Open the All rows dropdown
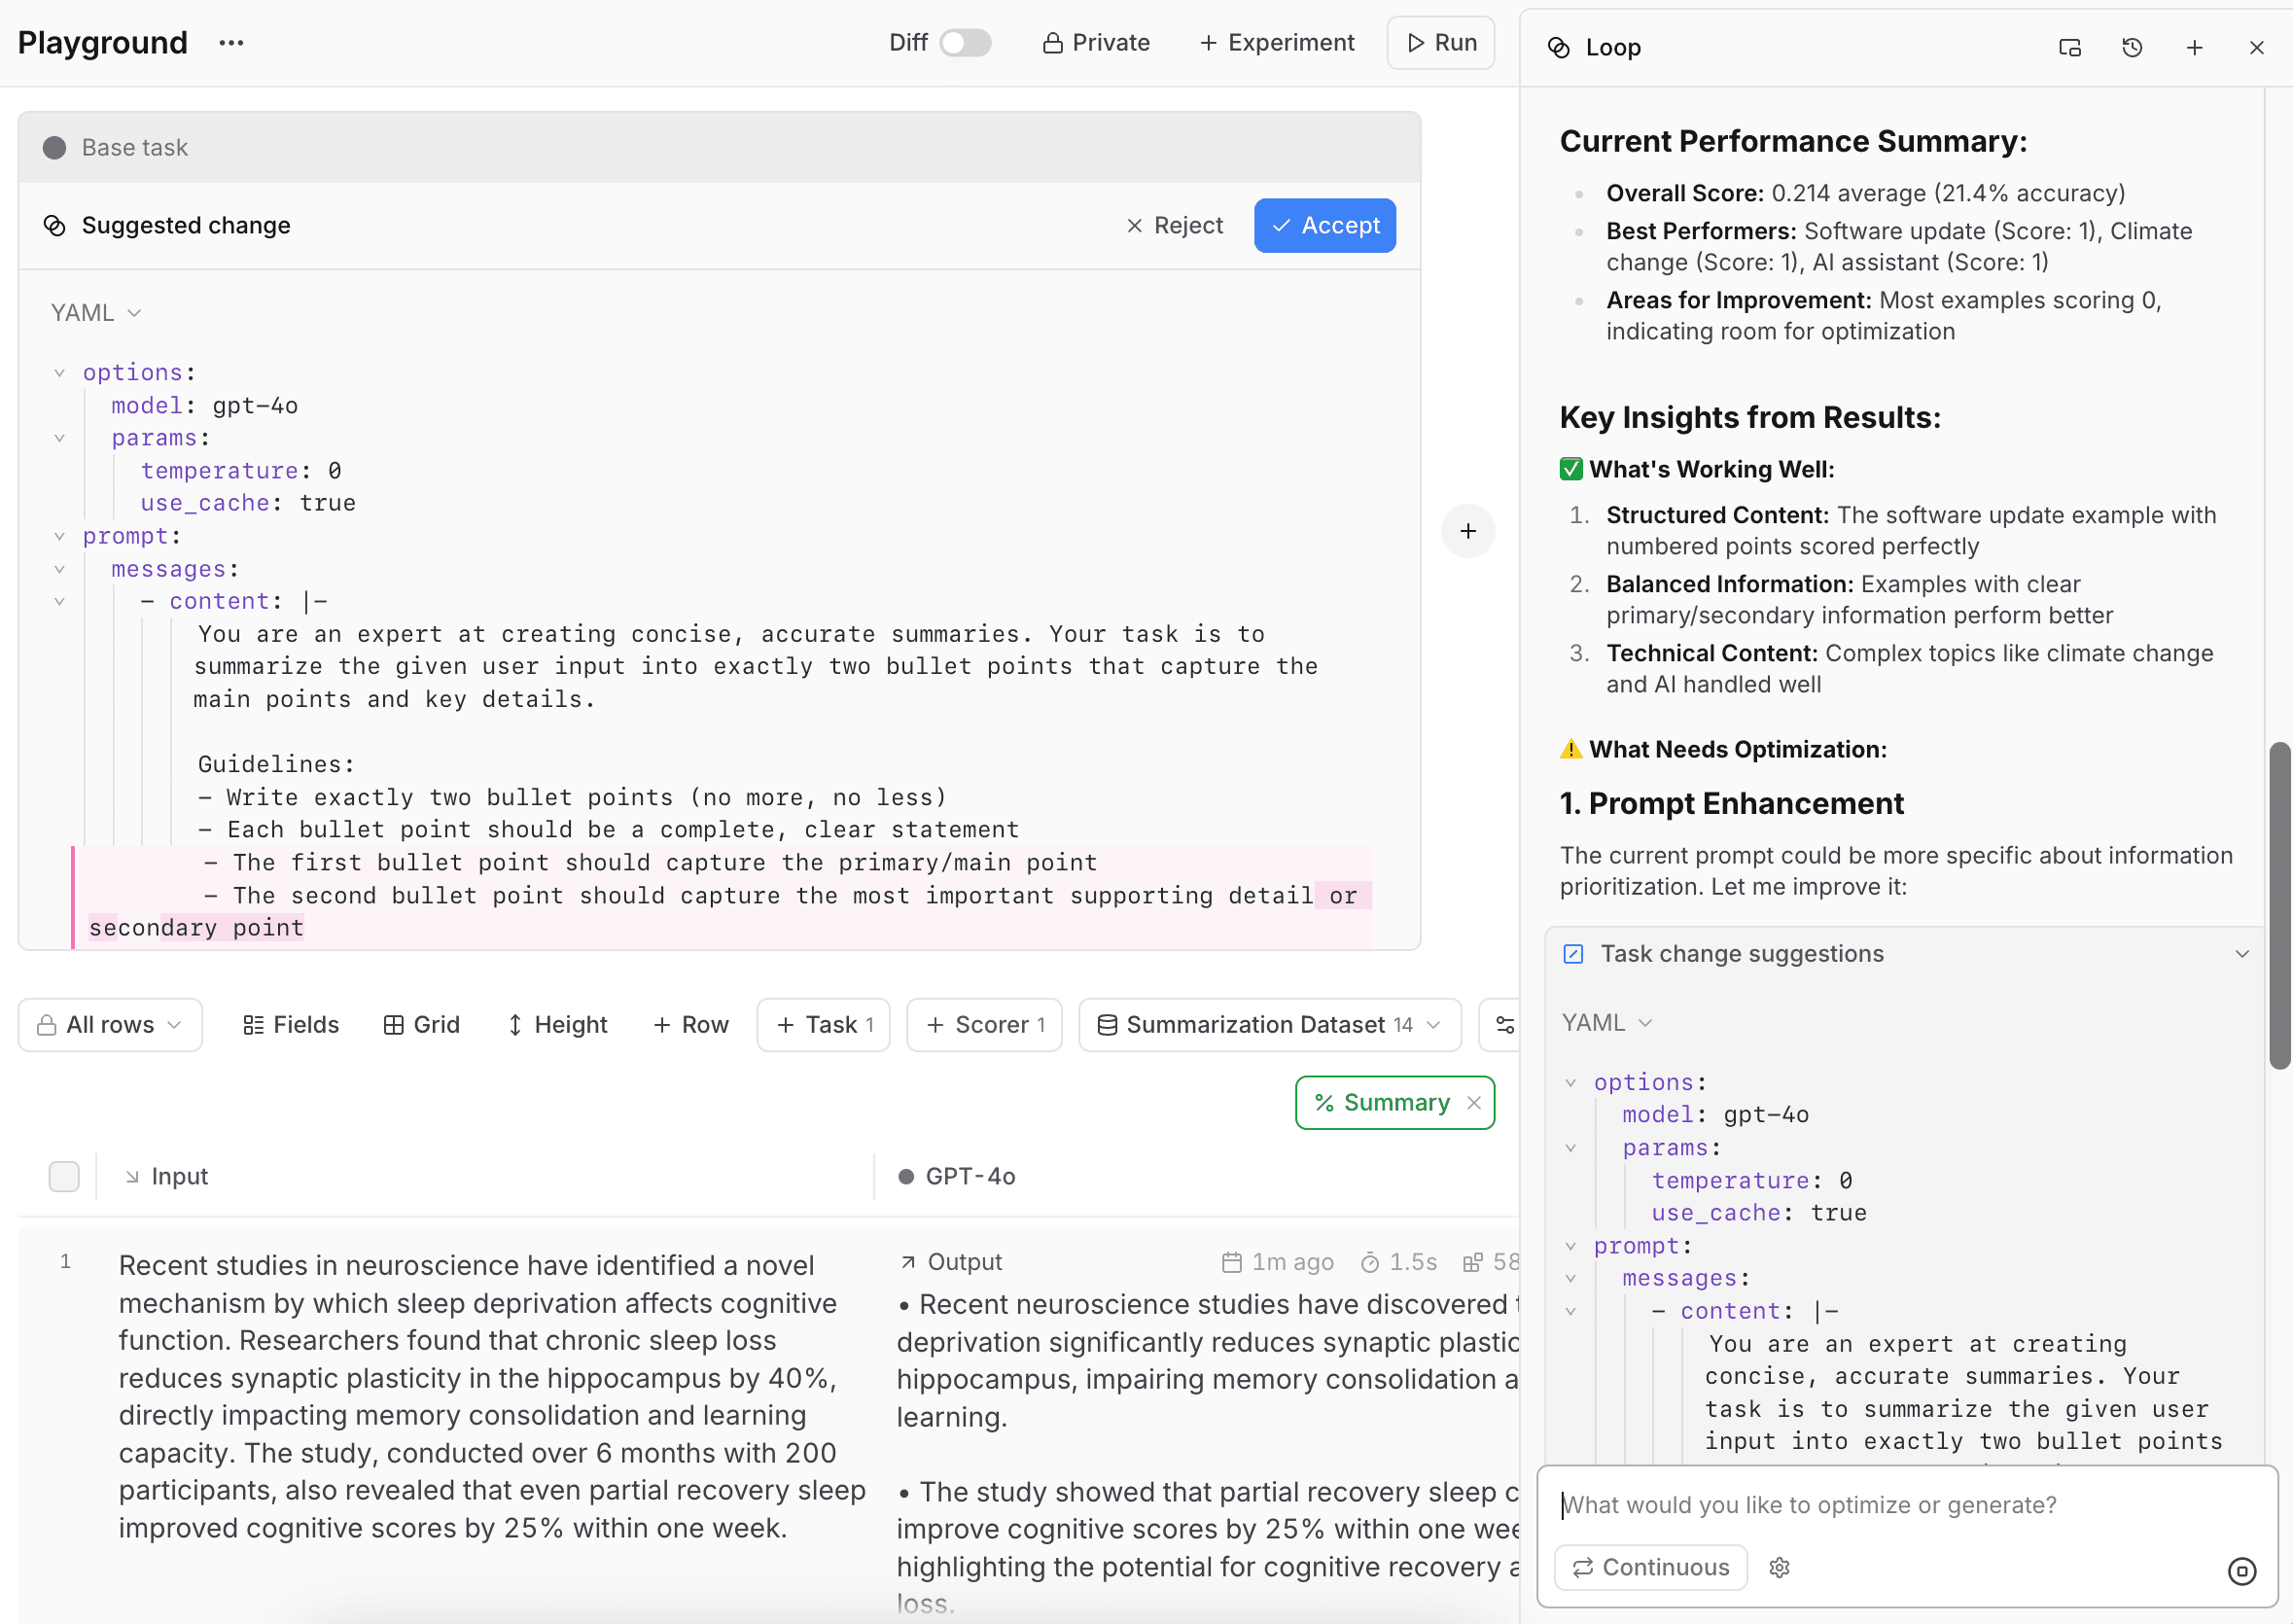Image resolution: width=2293 pixels, height=1624 pixels. pyautogui.click(x=110, y=1024)
